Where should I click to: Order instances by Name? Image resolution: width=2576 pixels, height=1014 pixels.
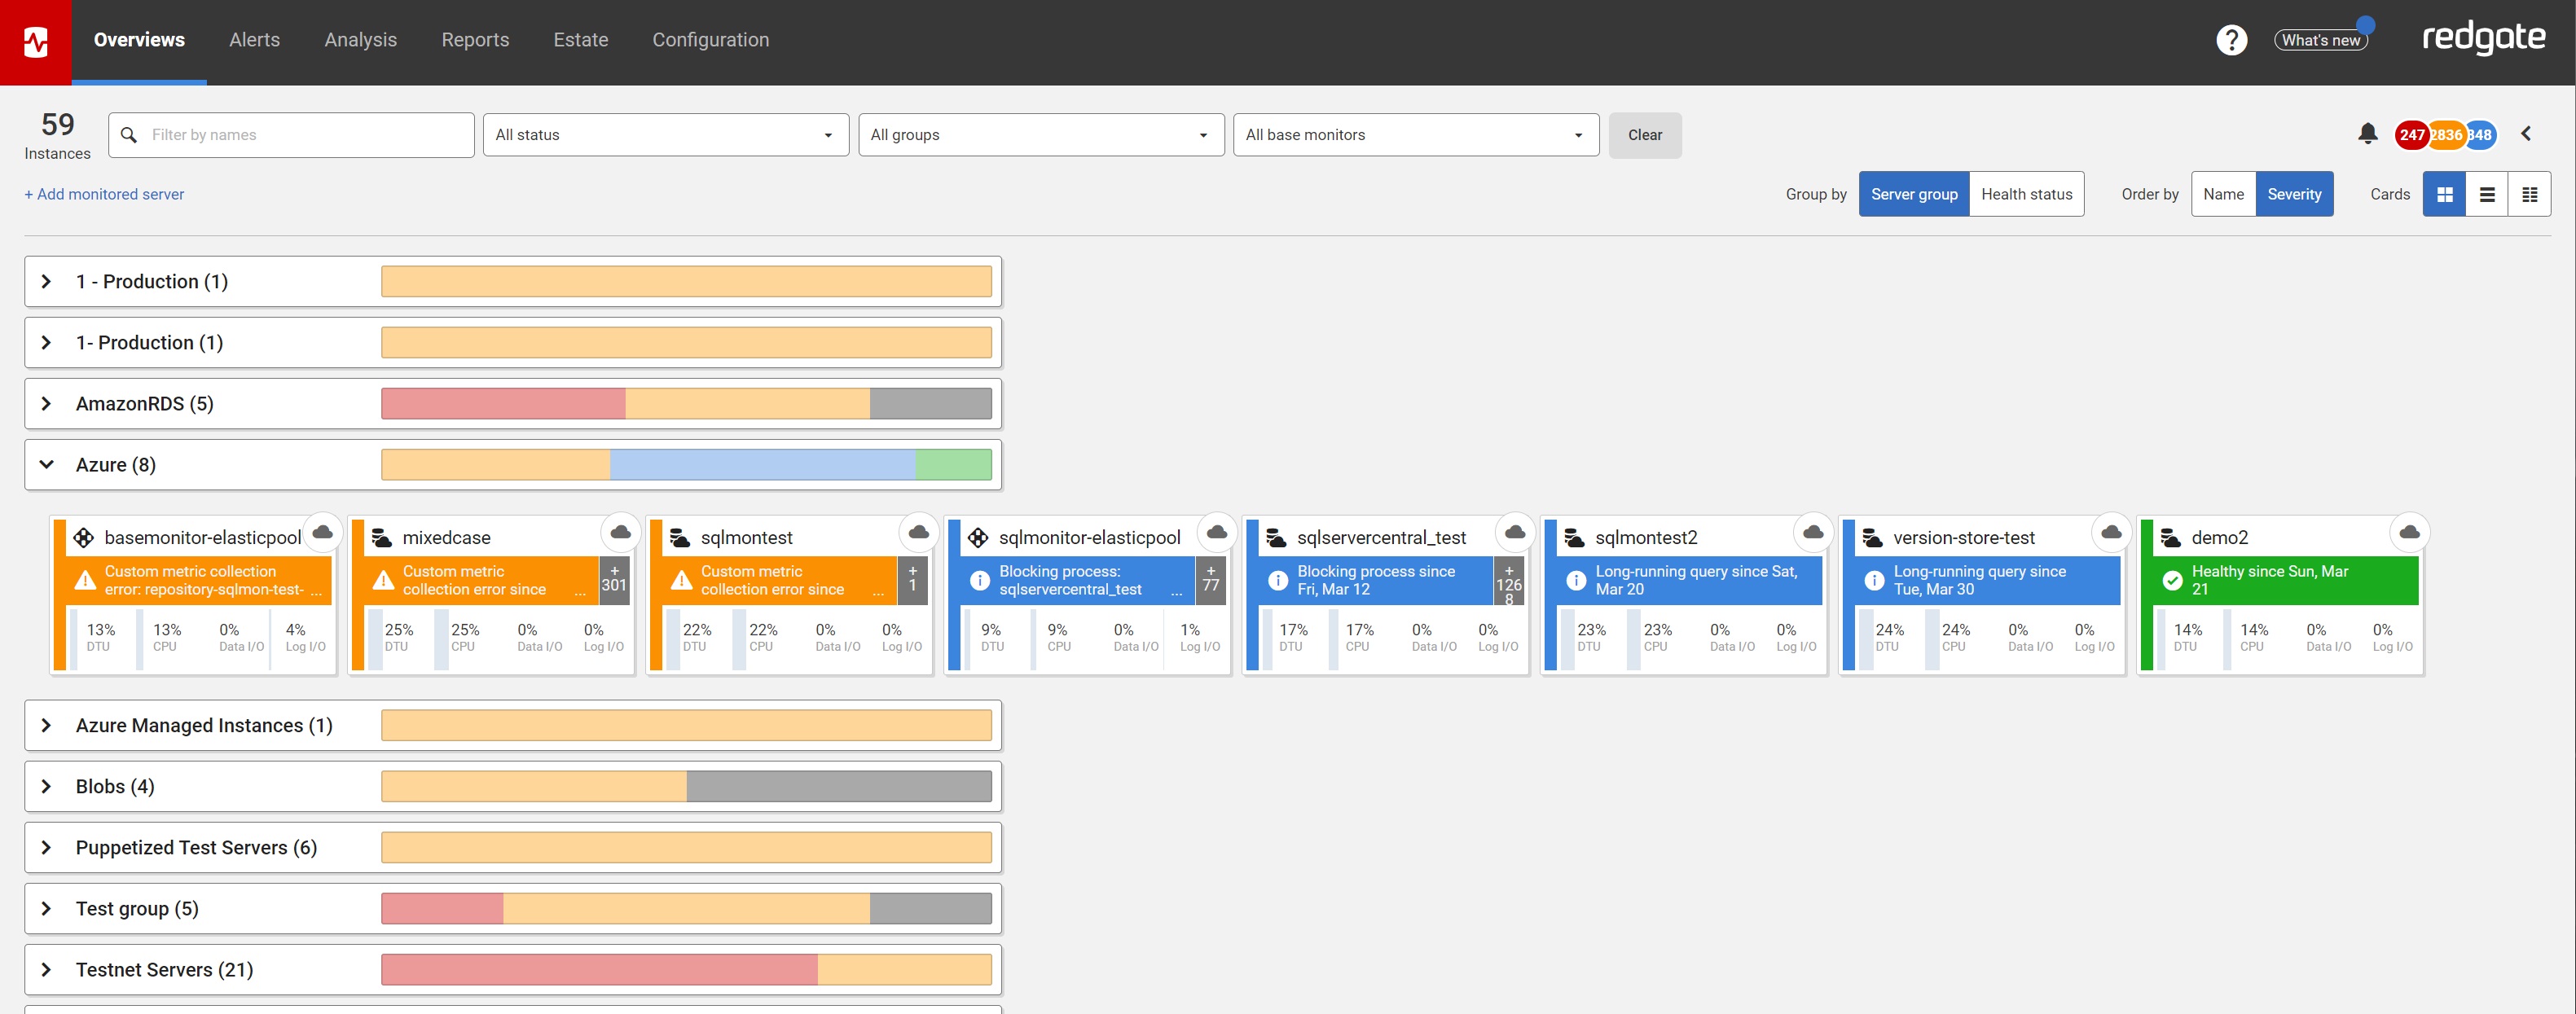2223,195
